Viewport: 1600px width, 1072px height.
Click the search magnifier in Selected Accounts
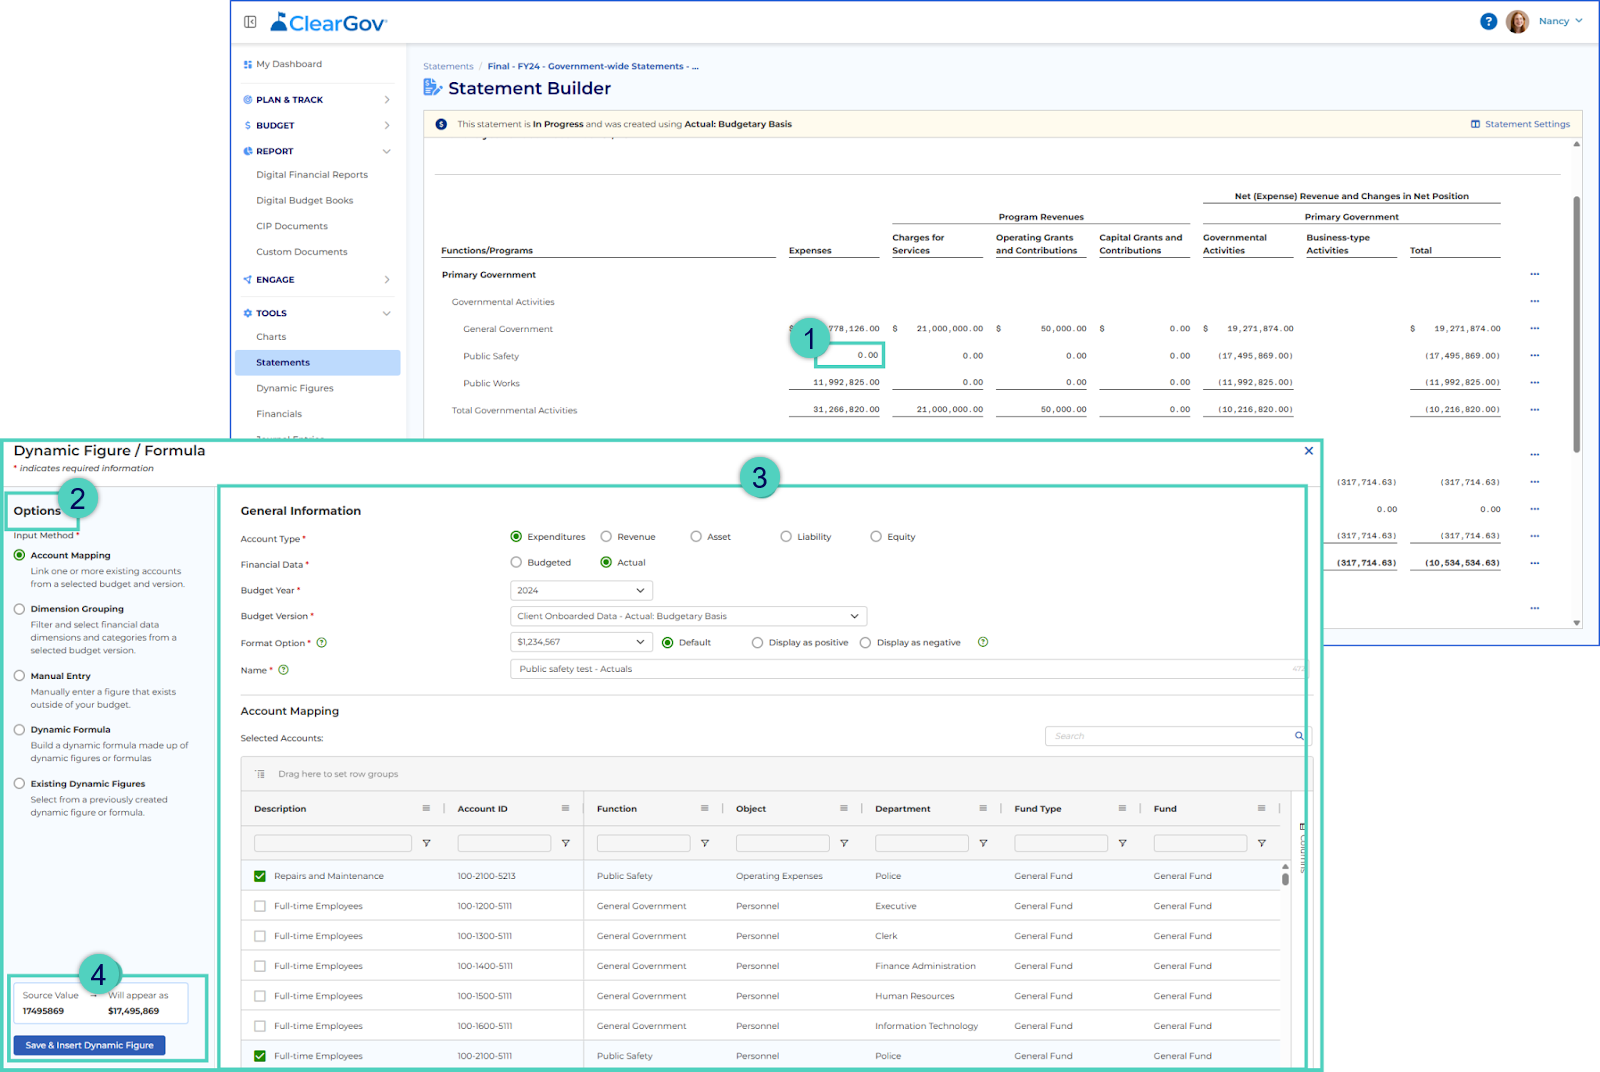tap(1299, 736)
